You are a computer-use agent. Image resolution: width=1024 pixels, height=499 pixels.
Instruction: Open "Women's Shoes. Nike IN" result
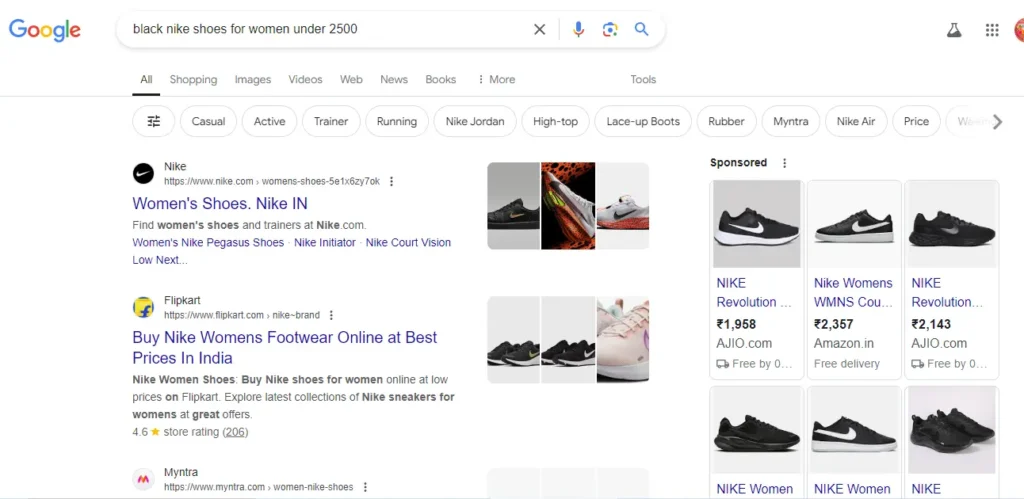tap(220, 204)
